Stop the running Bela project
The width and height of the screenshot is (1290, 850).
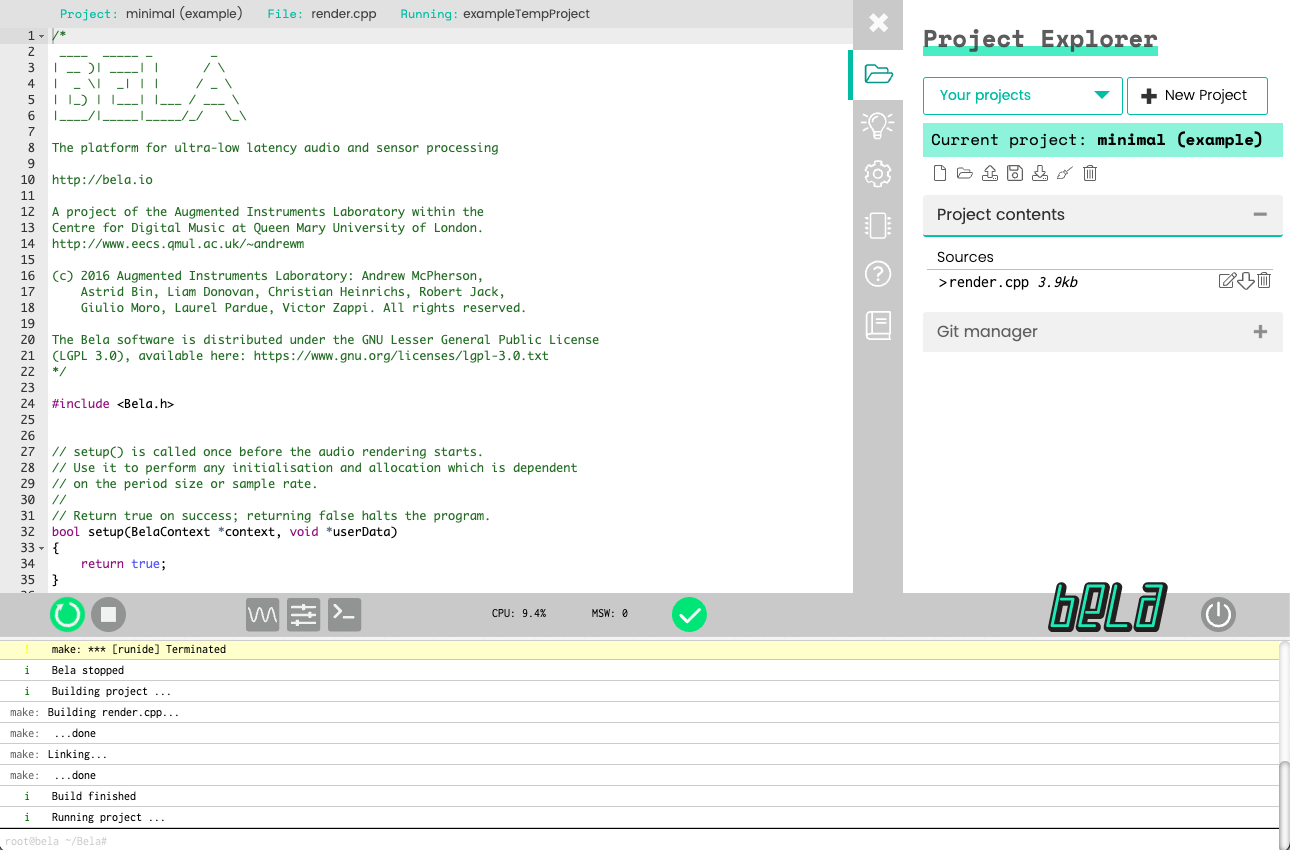click(109, 614)
